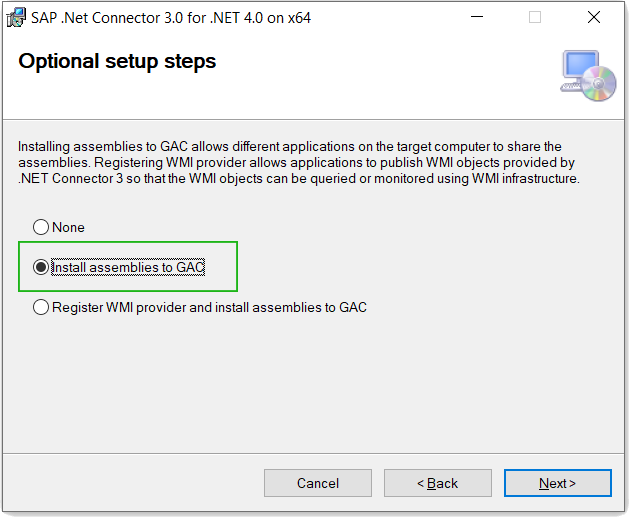Click the 'Install assemblies to GAC' label text
This screenshot has height=517, width=629.
[128, 268]
